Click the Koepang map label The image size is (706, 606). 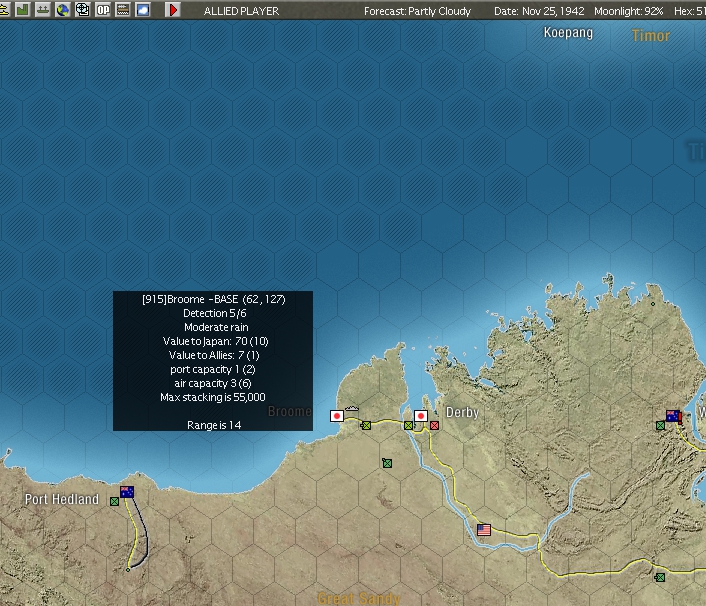[568, 33]
